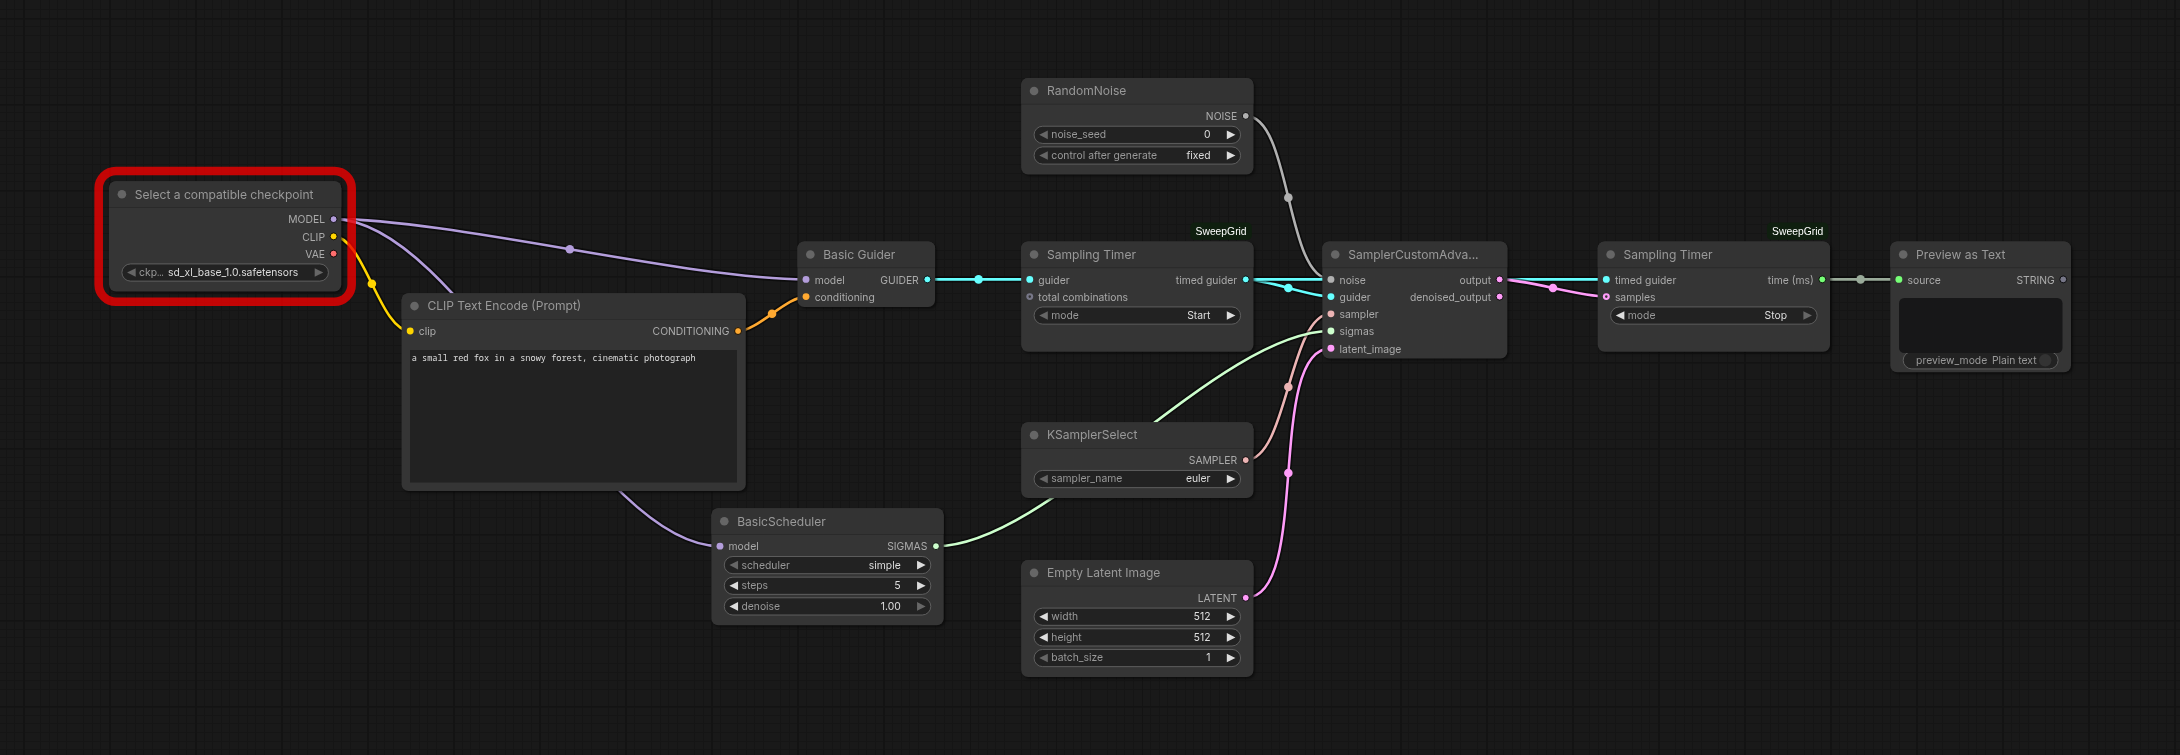The height and width of the screenshot is (755, 2180).
Task: Collapse the Sampling Timer node with Stop mode
Action: [1610, 255]
